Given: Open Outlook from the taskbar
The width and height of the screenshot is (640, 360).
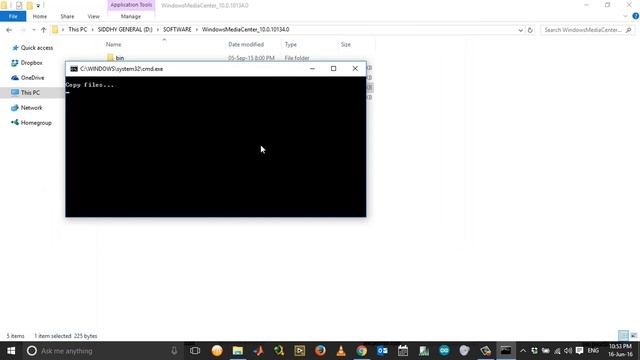Looking at the screenshot, I should [382, 351].
